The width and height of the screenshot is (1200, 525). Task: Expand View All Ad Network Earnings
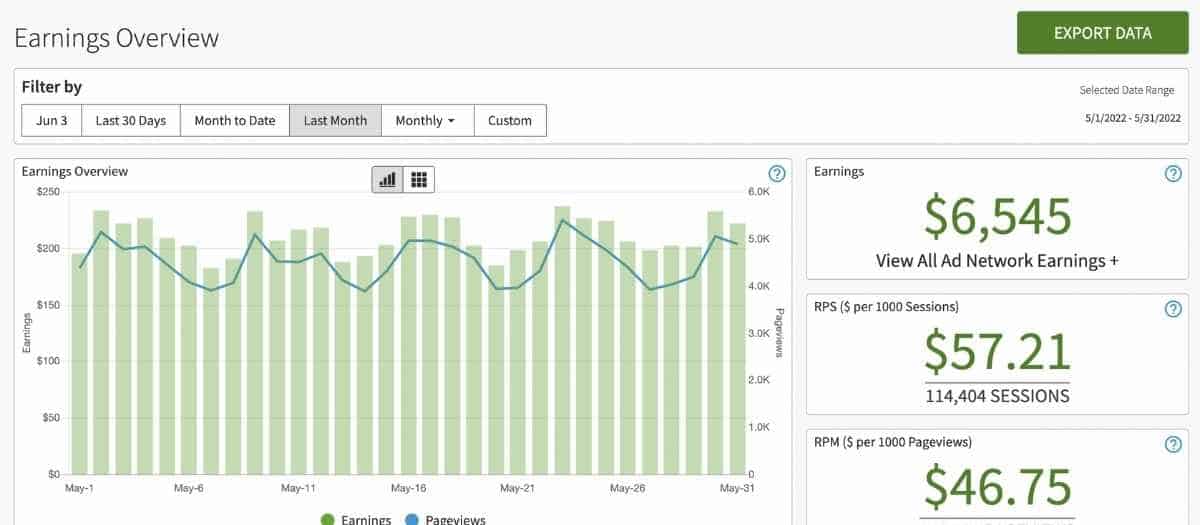pos(997,261)
